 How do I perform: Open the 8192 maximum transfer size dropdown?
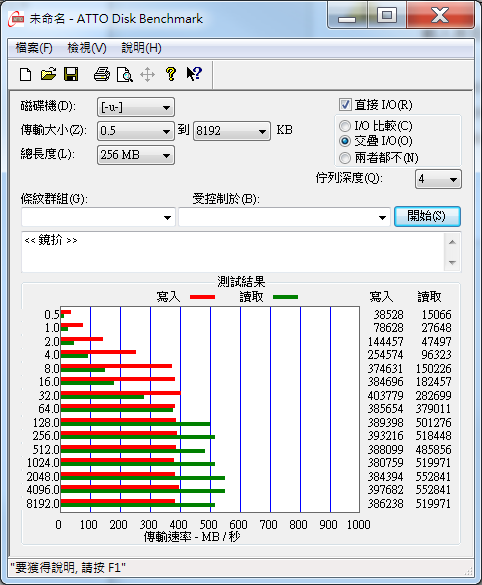[232, 131]
